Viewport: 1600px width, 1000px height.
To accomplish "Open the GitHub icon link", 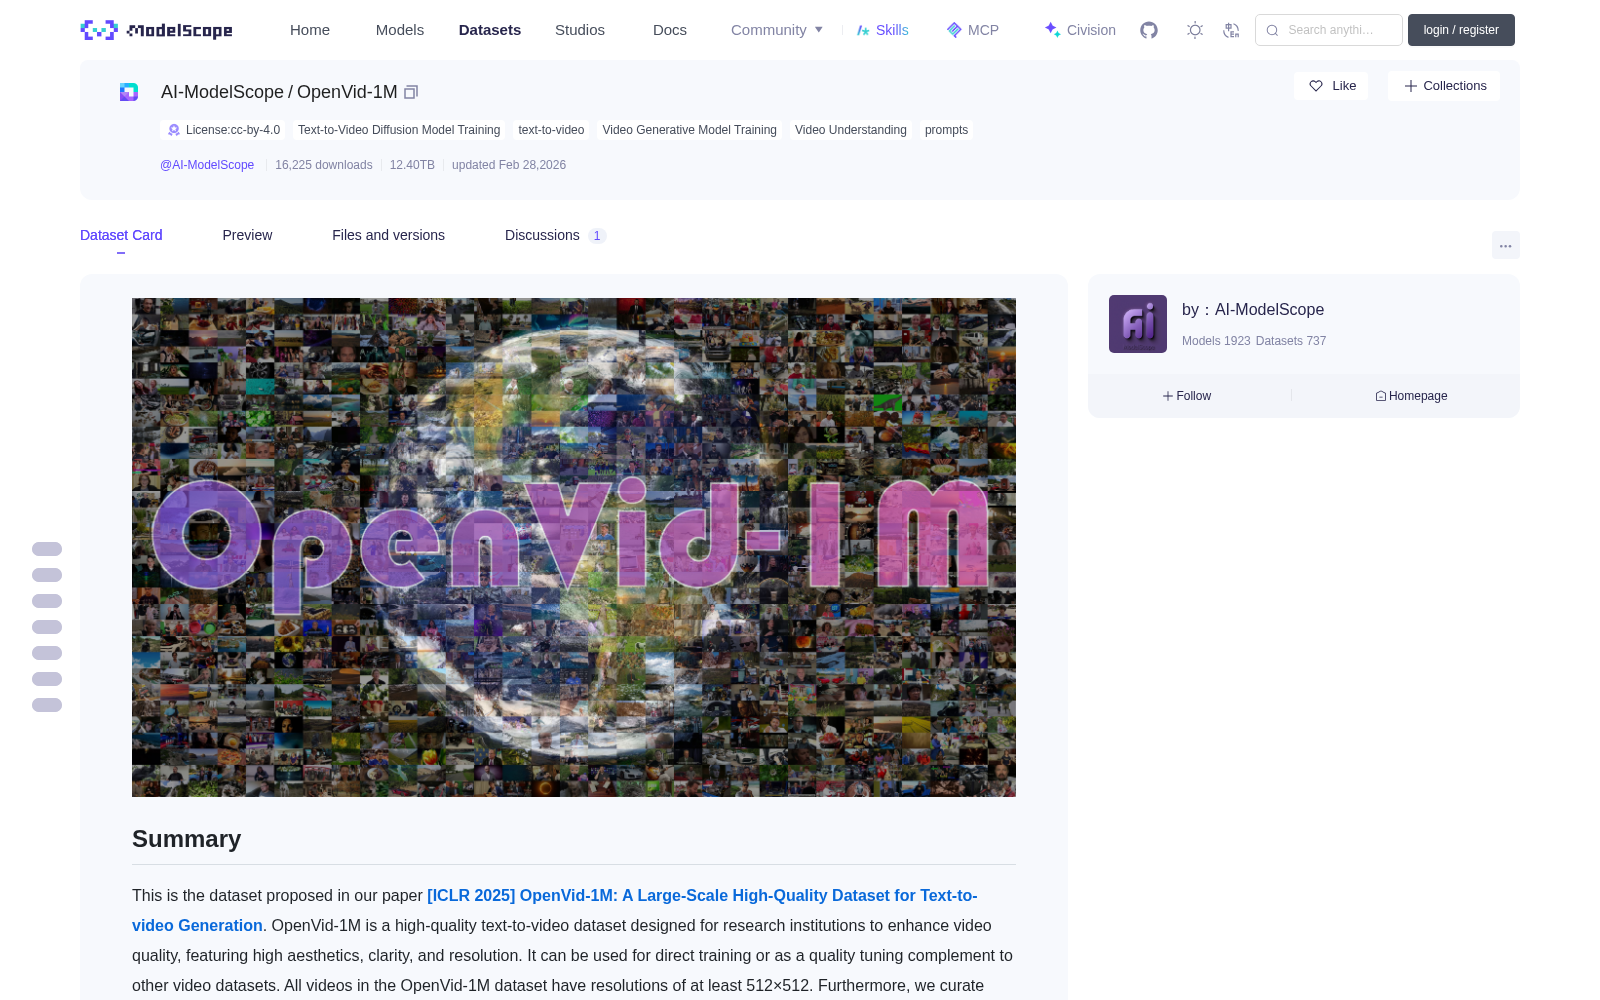I will 1149,30.
